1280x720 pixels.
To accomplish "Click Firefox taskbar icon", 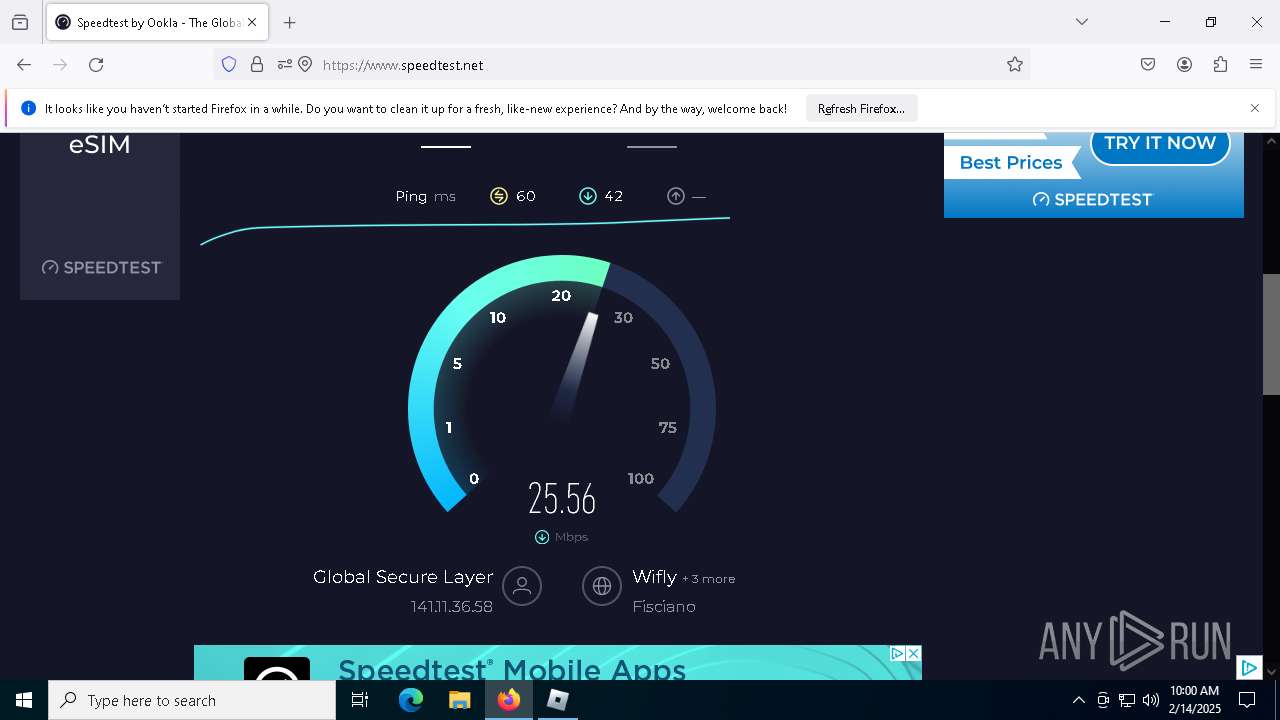I will [x=509, y=700].
